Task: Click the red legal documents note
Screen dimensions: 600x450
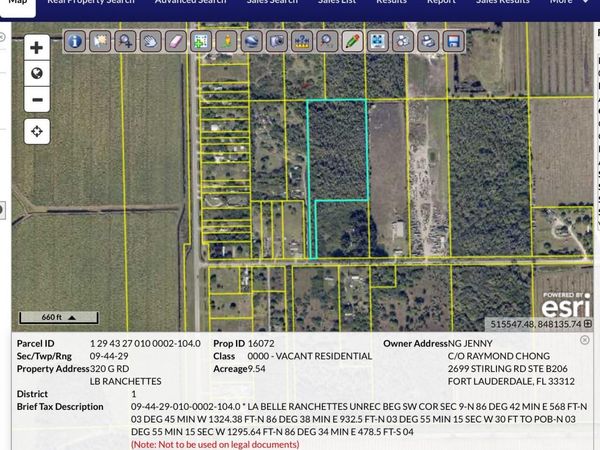Action: pyautogui.click(x=215, y=444)
